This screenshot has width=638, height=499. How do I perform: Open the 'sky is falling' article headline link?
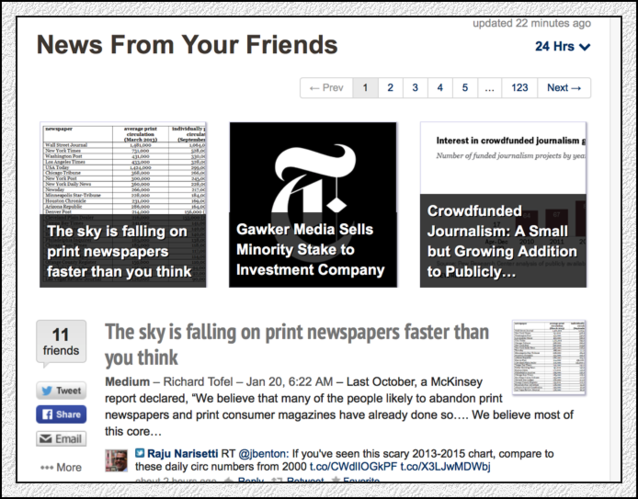(297, 343)
